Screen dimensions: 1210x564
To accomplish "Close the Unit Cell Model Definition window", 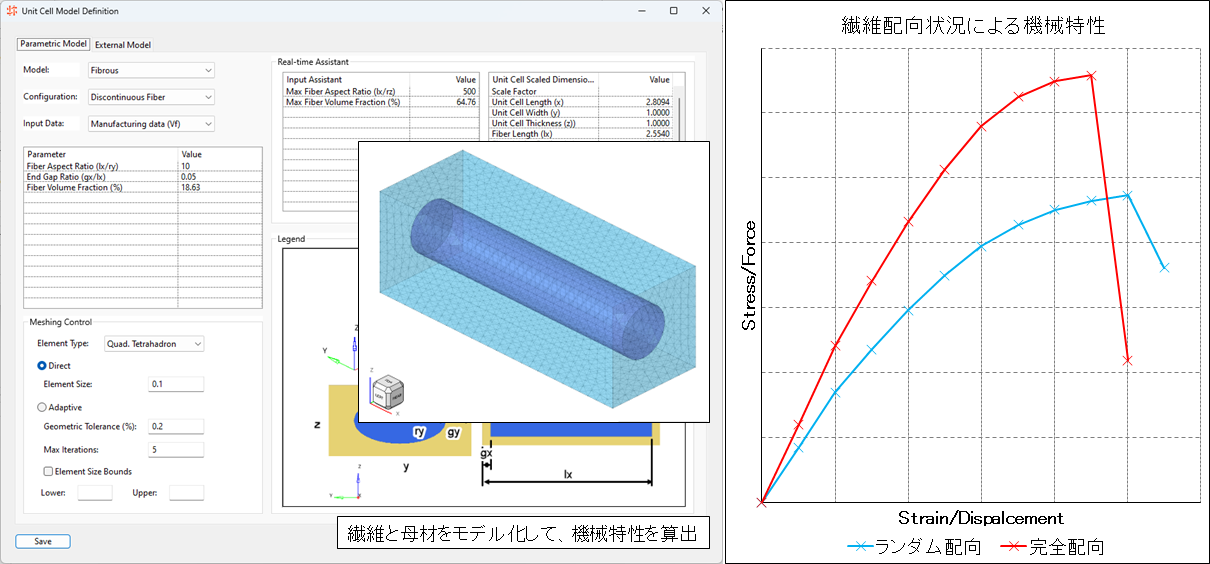I will tap(704, 11).
